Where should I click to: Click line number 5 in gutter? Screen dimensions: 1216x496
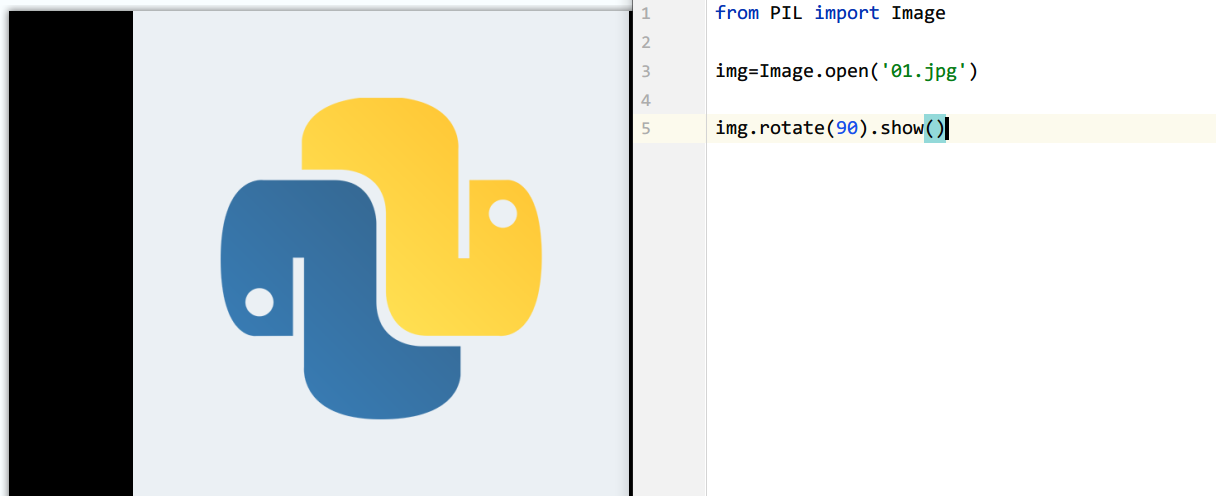[x=645, y=129]
